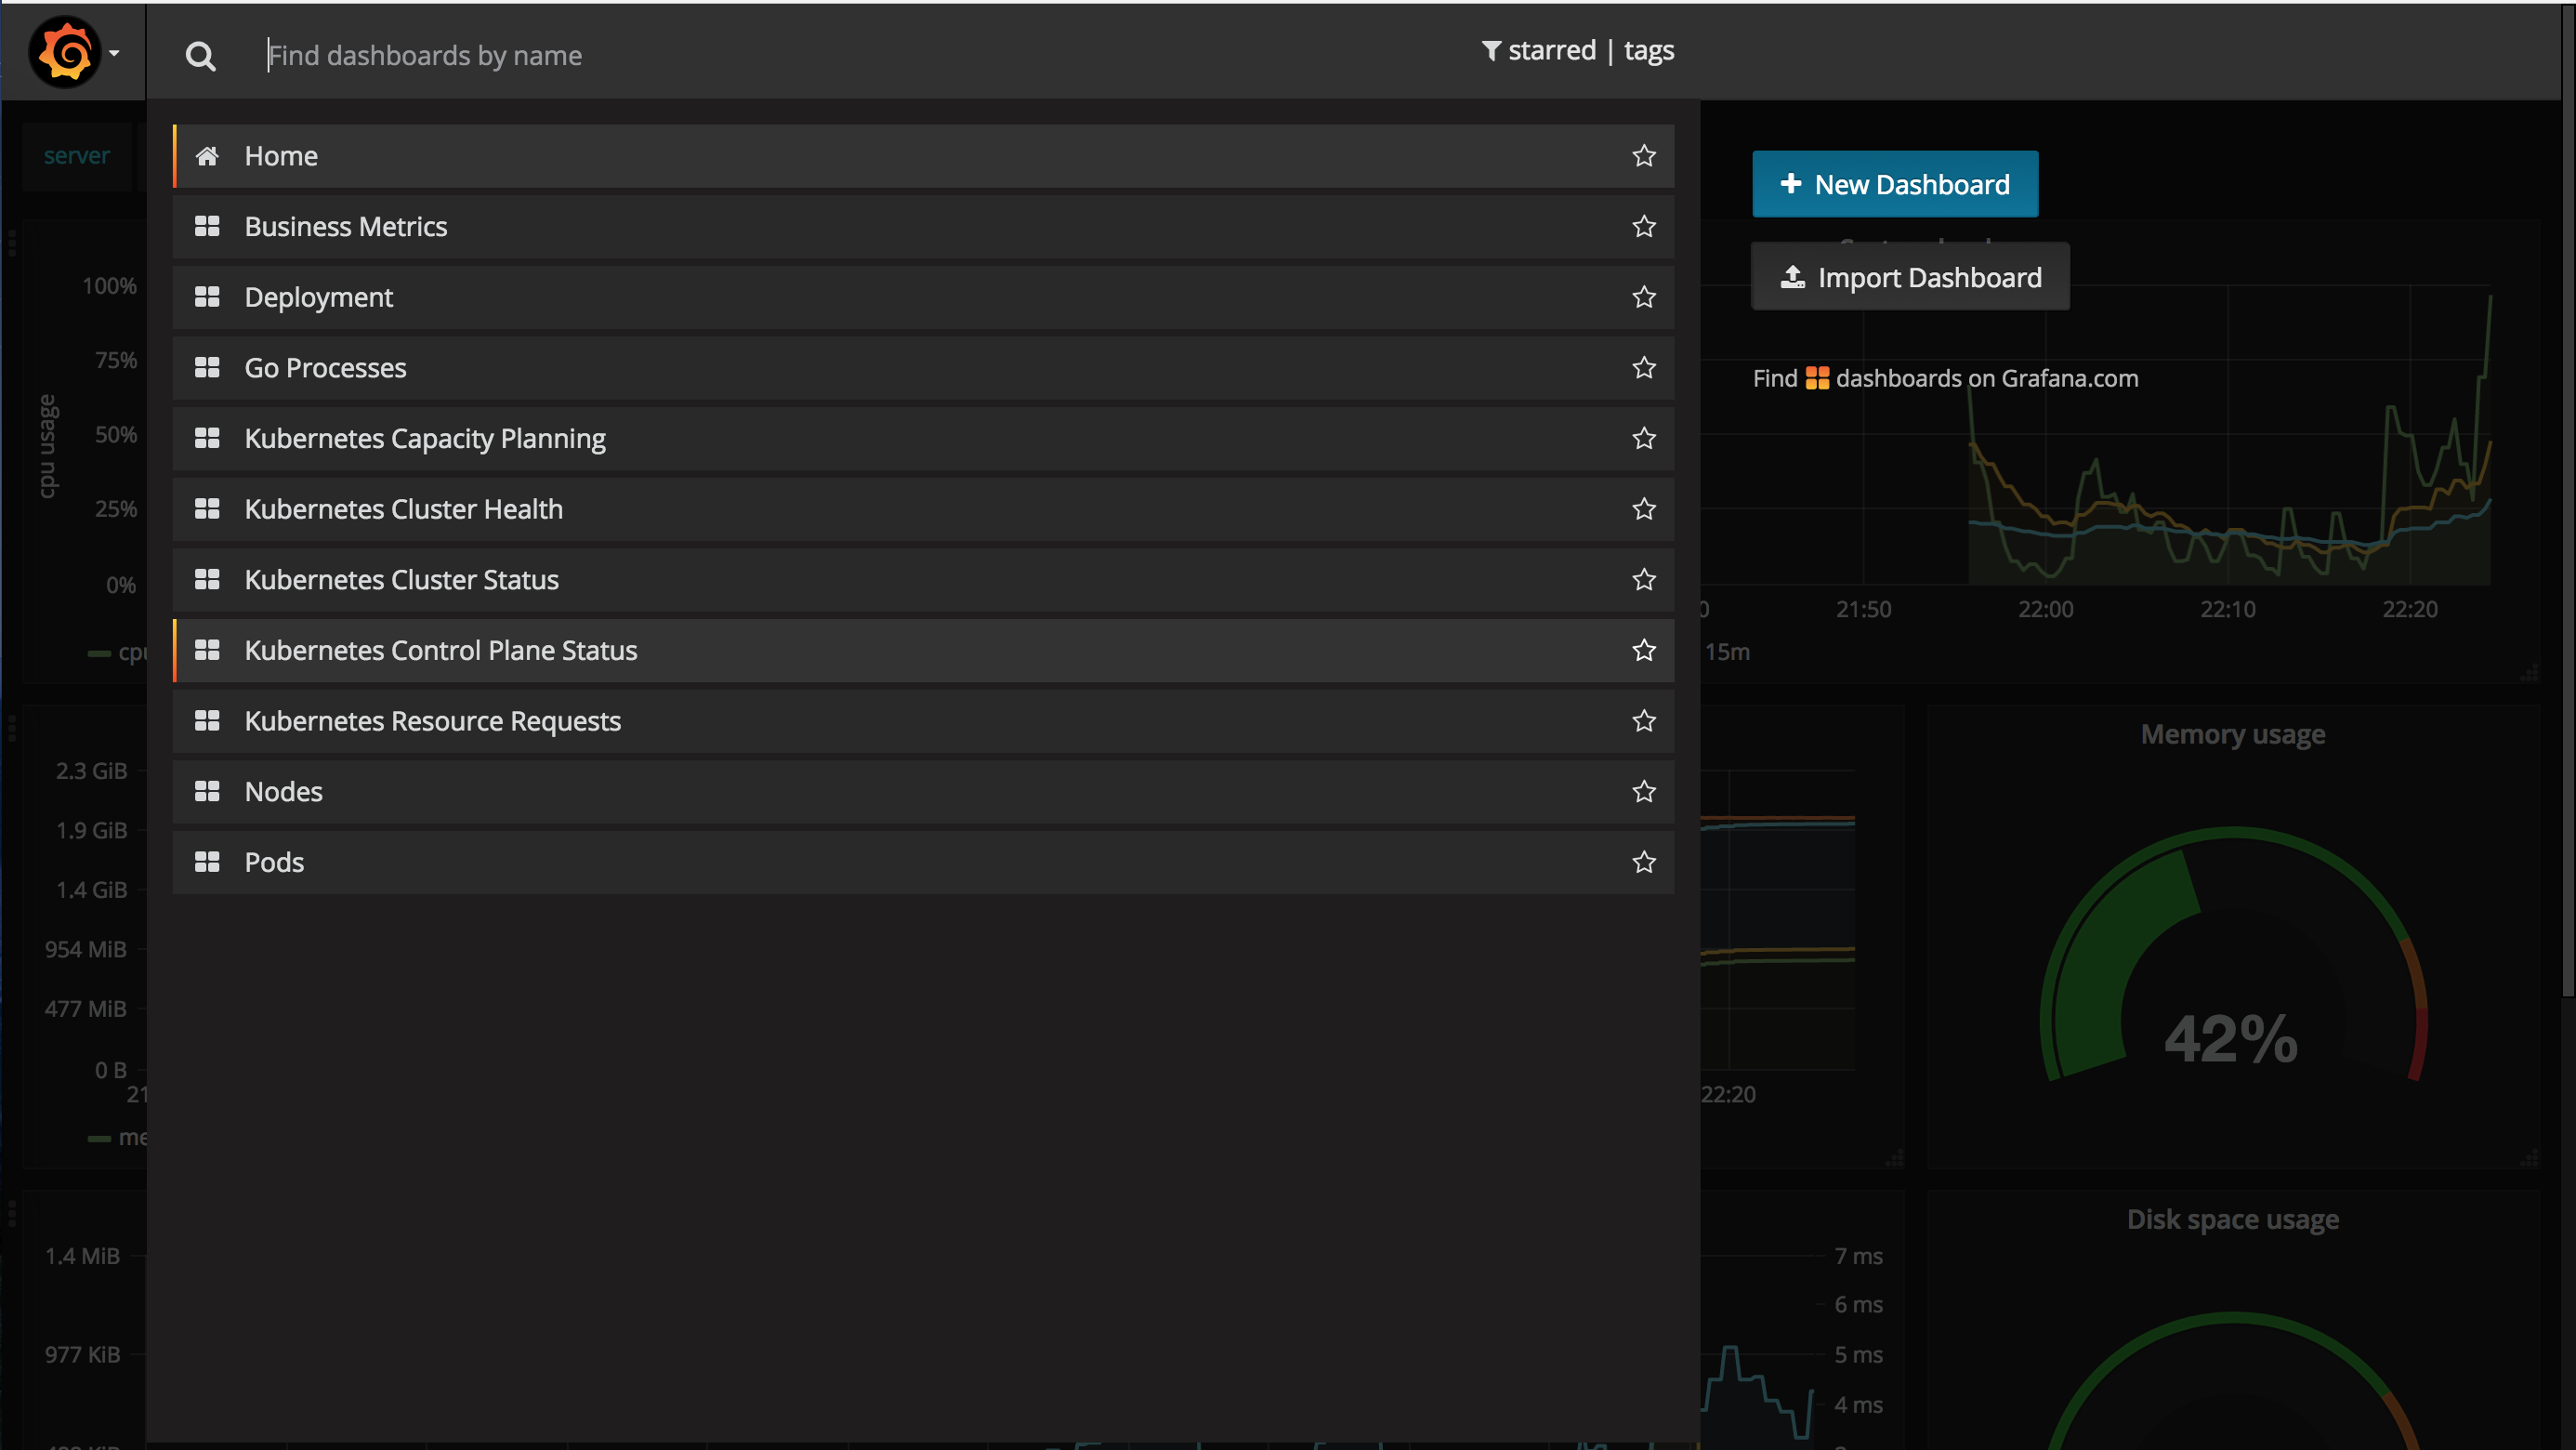Click the Disk space usage panel title
The width and height of the screenshot is (2576, 1450).
point(2232,1220)
